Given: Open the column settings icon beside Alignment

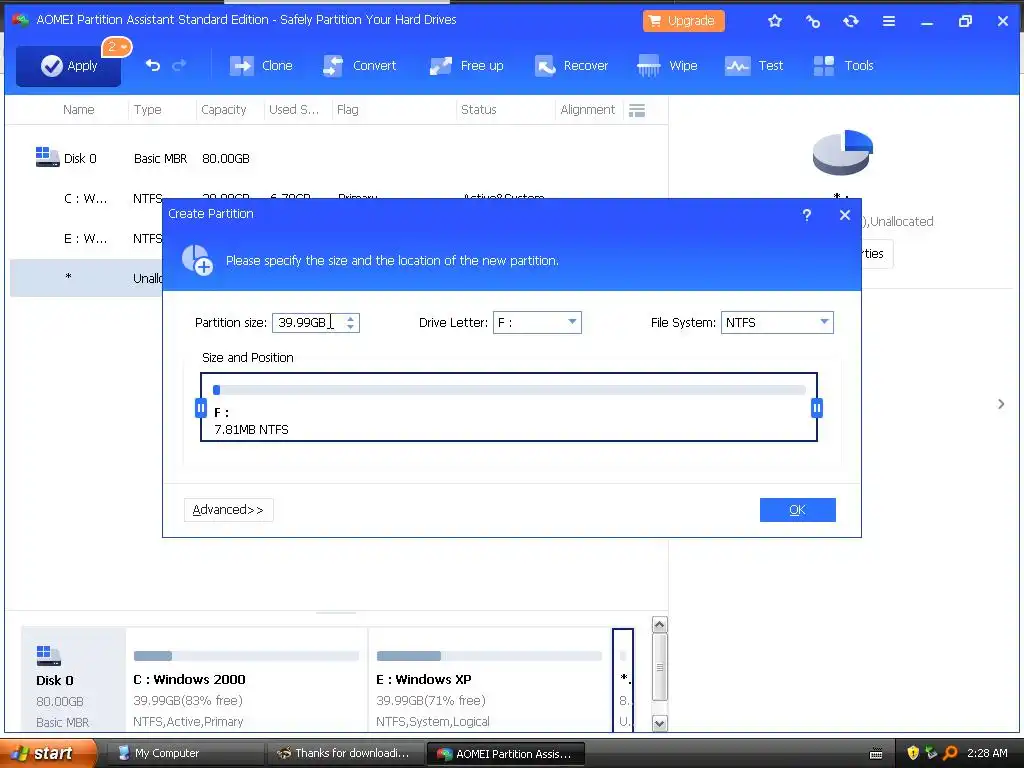Looking at the screenshot, I should coord(637,110).
